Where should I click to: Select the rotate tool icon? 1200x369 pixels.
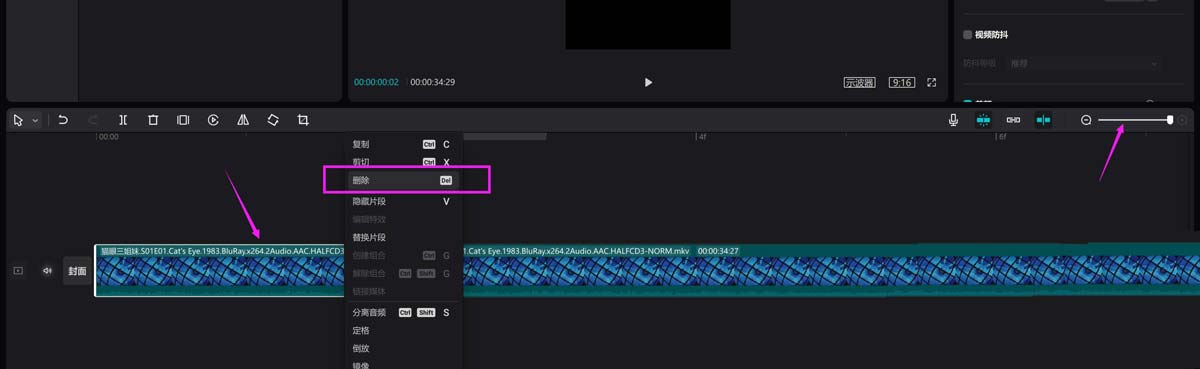pyautogui.click(x=273, y=120)
